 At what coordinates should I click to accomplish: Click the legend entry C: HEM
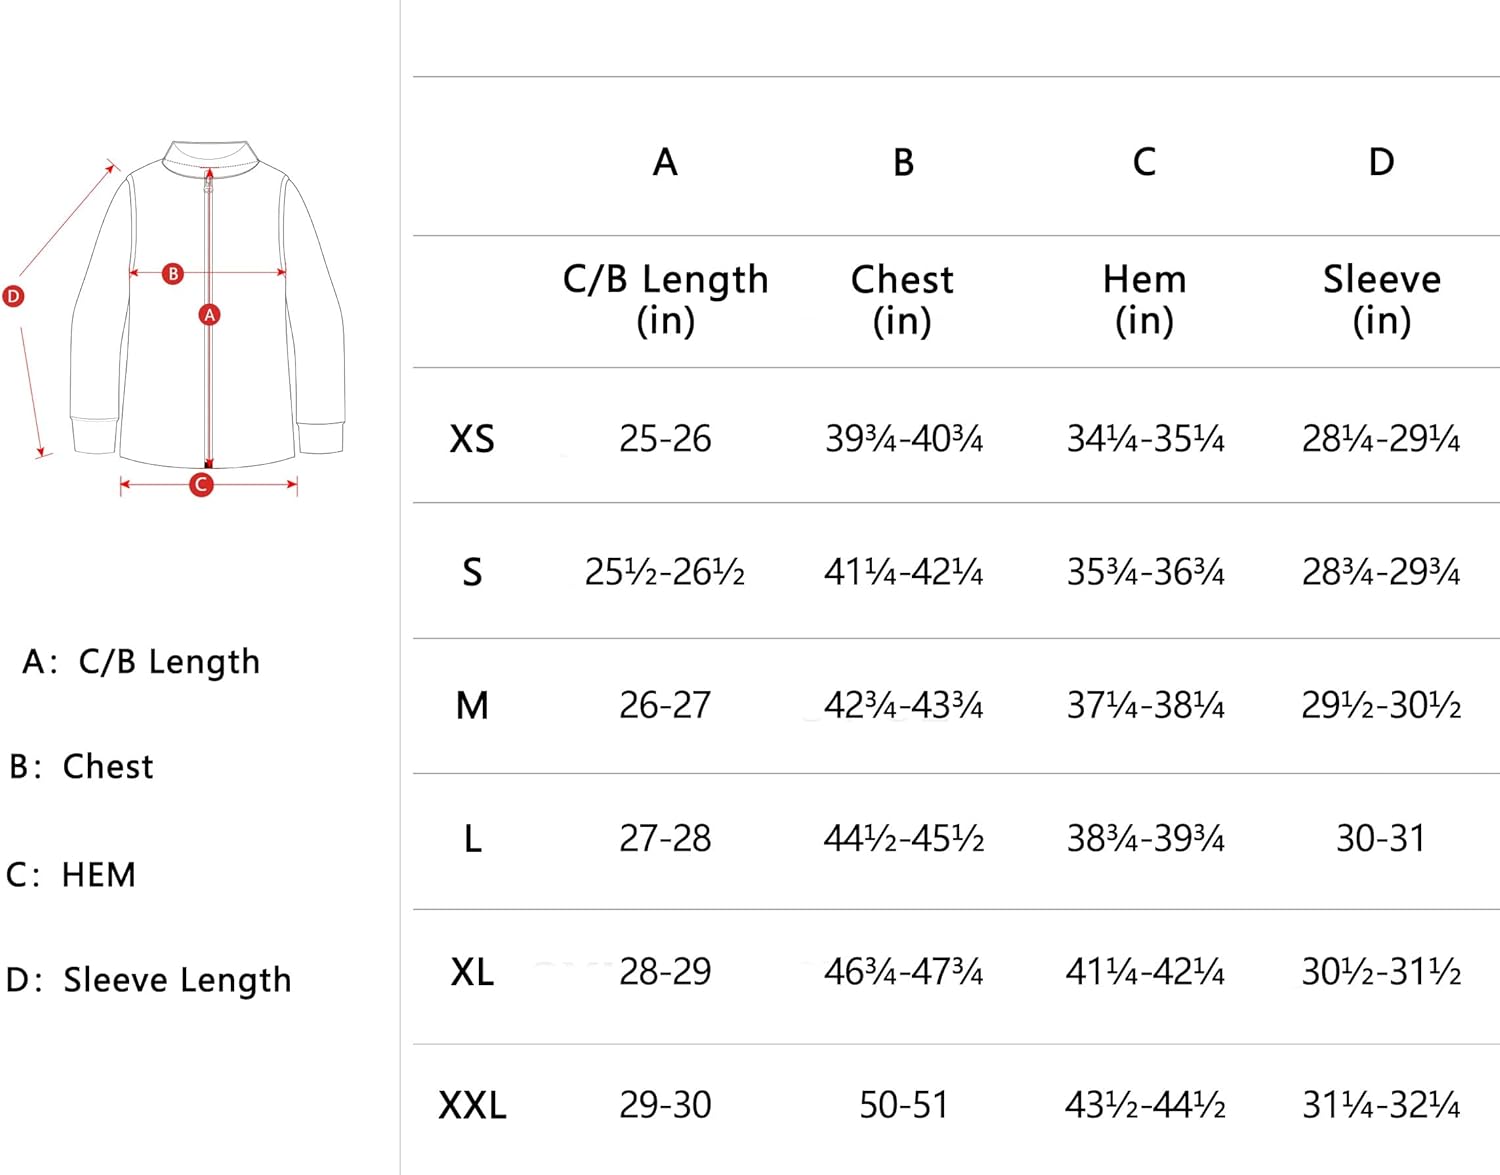pyautogui.click(x=70, y=875)
